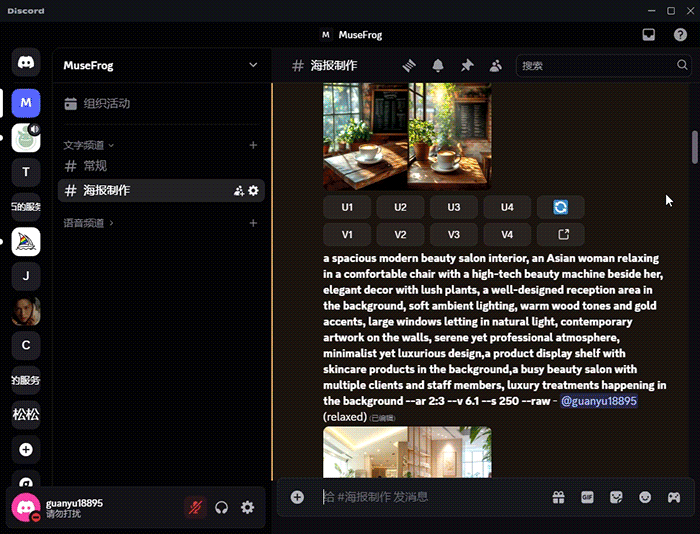
Task: Open the gift Nitro icon
Action: 558,497
